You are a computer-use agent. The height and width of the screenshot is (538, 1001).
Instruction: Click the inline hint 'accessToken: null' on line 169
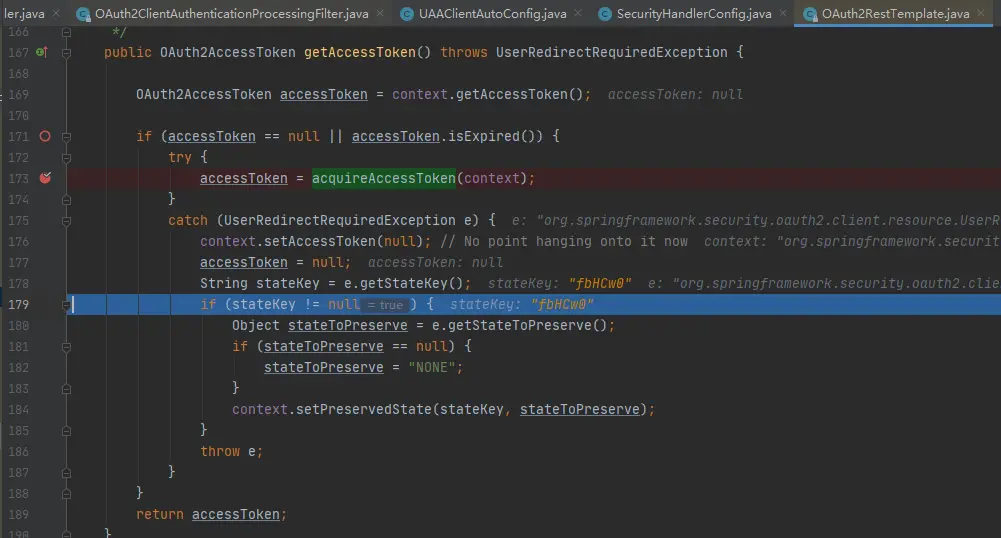(675, 94)
